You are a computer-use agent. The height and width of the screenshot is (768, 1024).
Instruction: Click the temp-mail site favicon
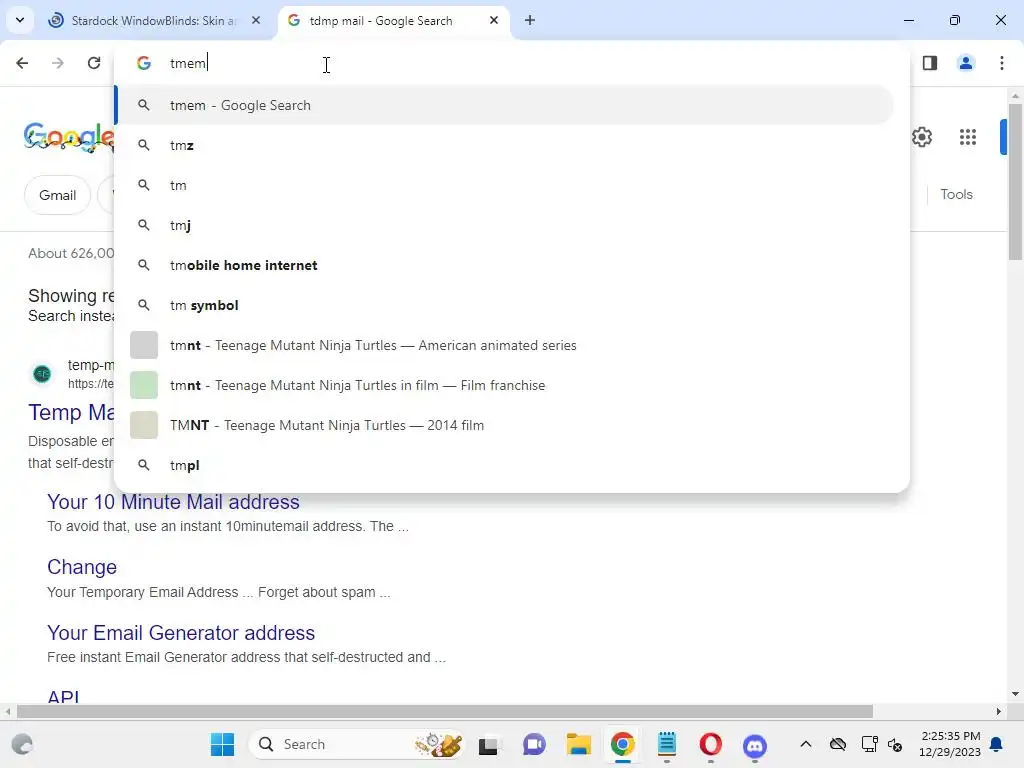pyautogui.click(x=42, y=374)
